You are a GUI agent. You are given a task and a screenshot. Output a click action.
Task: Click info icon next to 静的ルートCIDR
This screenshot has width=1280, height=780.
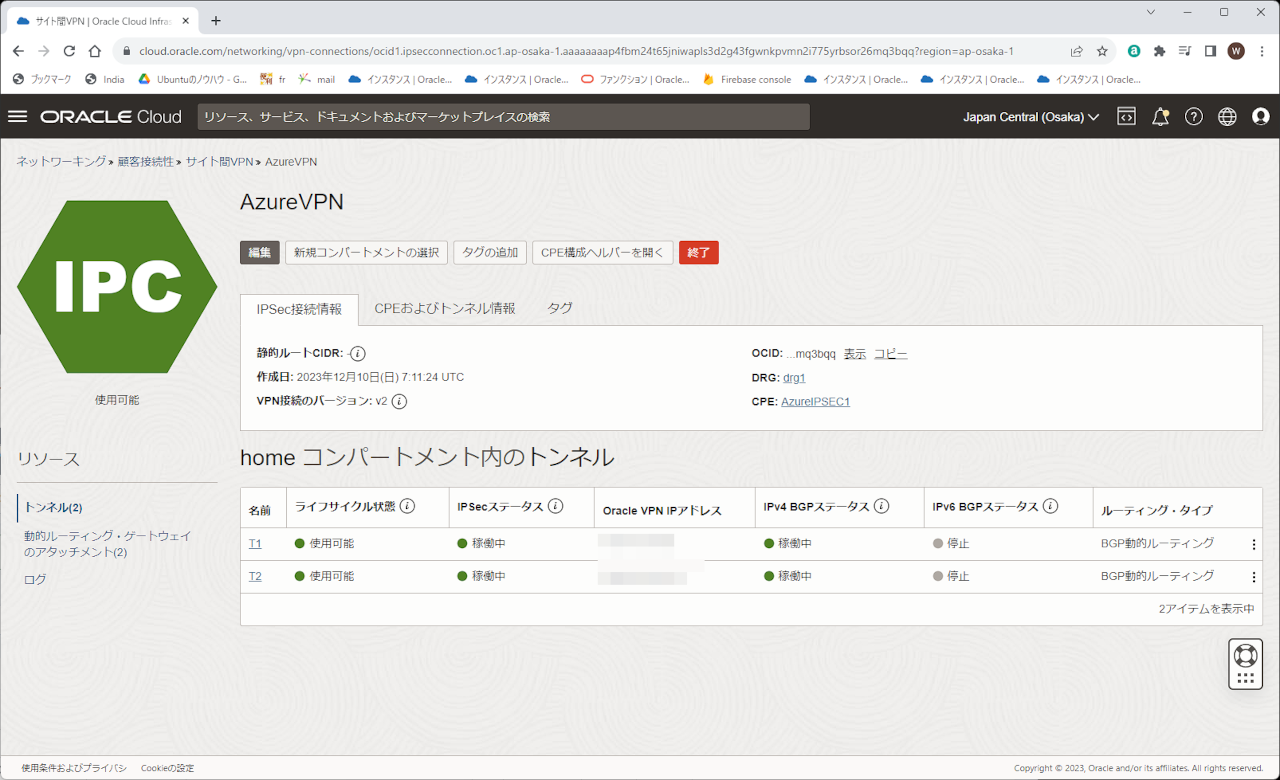(357, 353)
